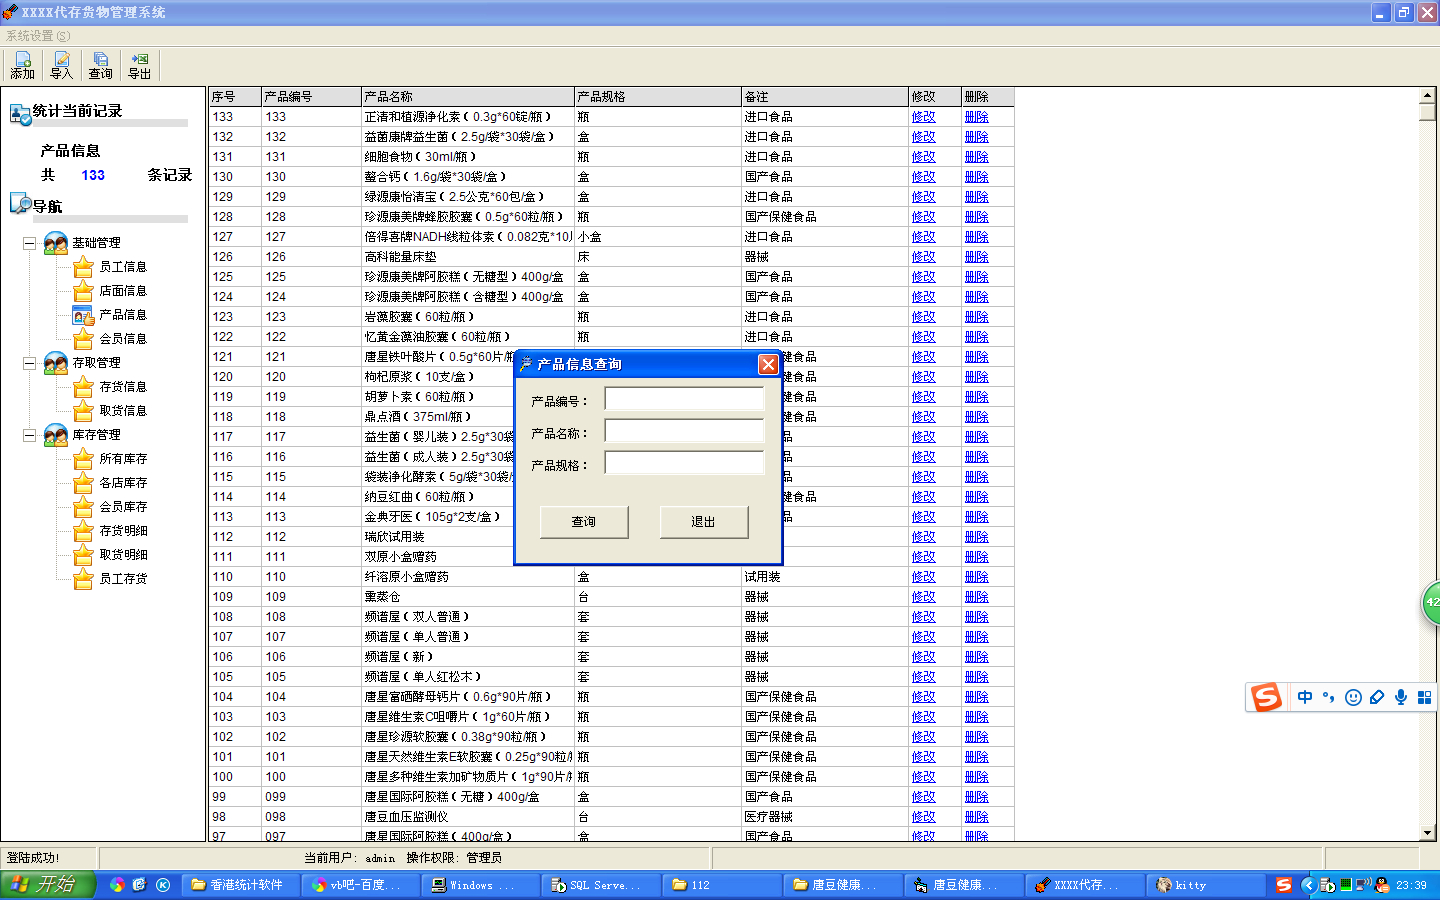
Task: Click the 退出 button in the dialog
Action: (704, 522)
